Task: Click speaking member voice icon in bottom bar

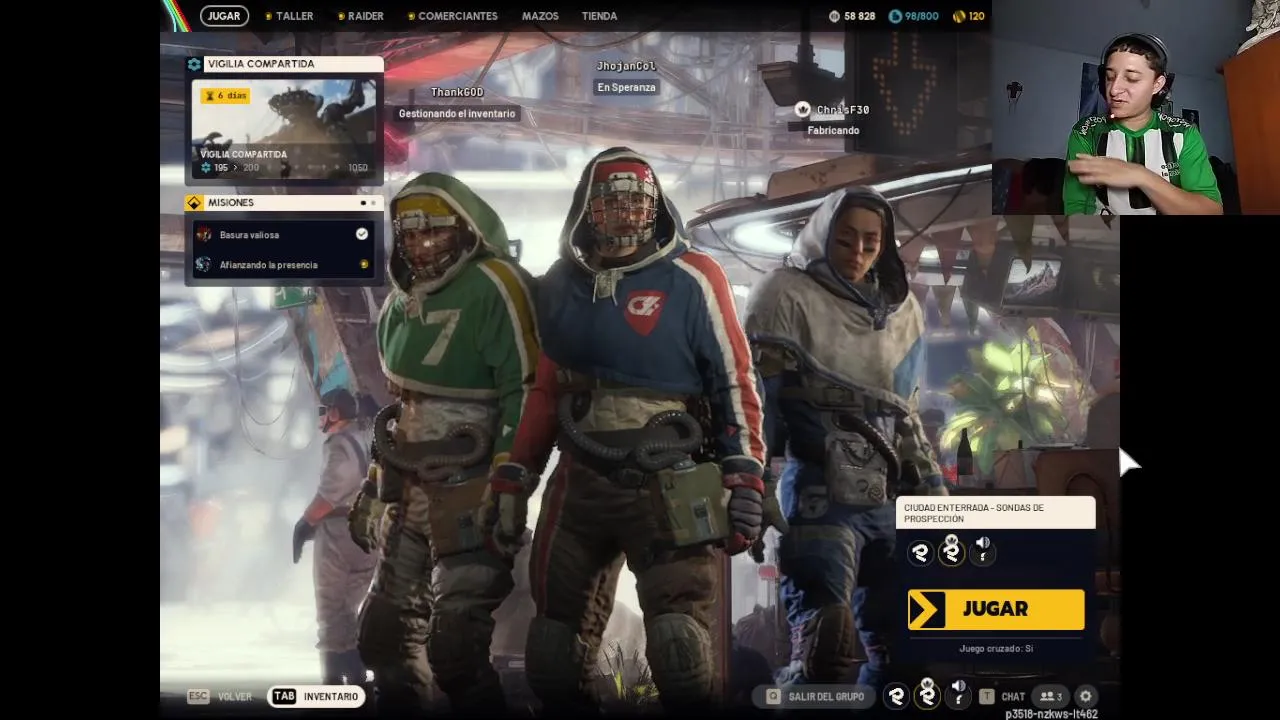Action: tap(958, 693)
